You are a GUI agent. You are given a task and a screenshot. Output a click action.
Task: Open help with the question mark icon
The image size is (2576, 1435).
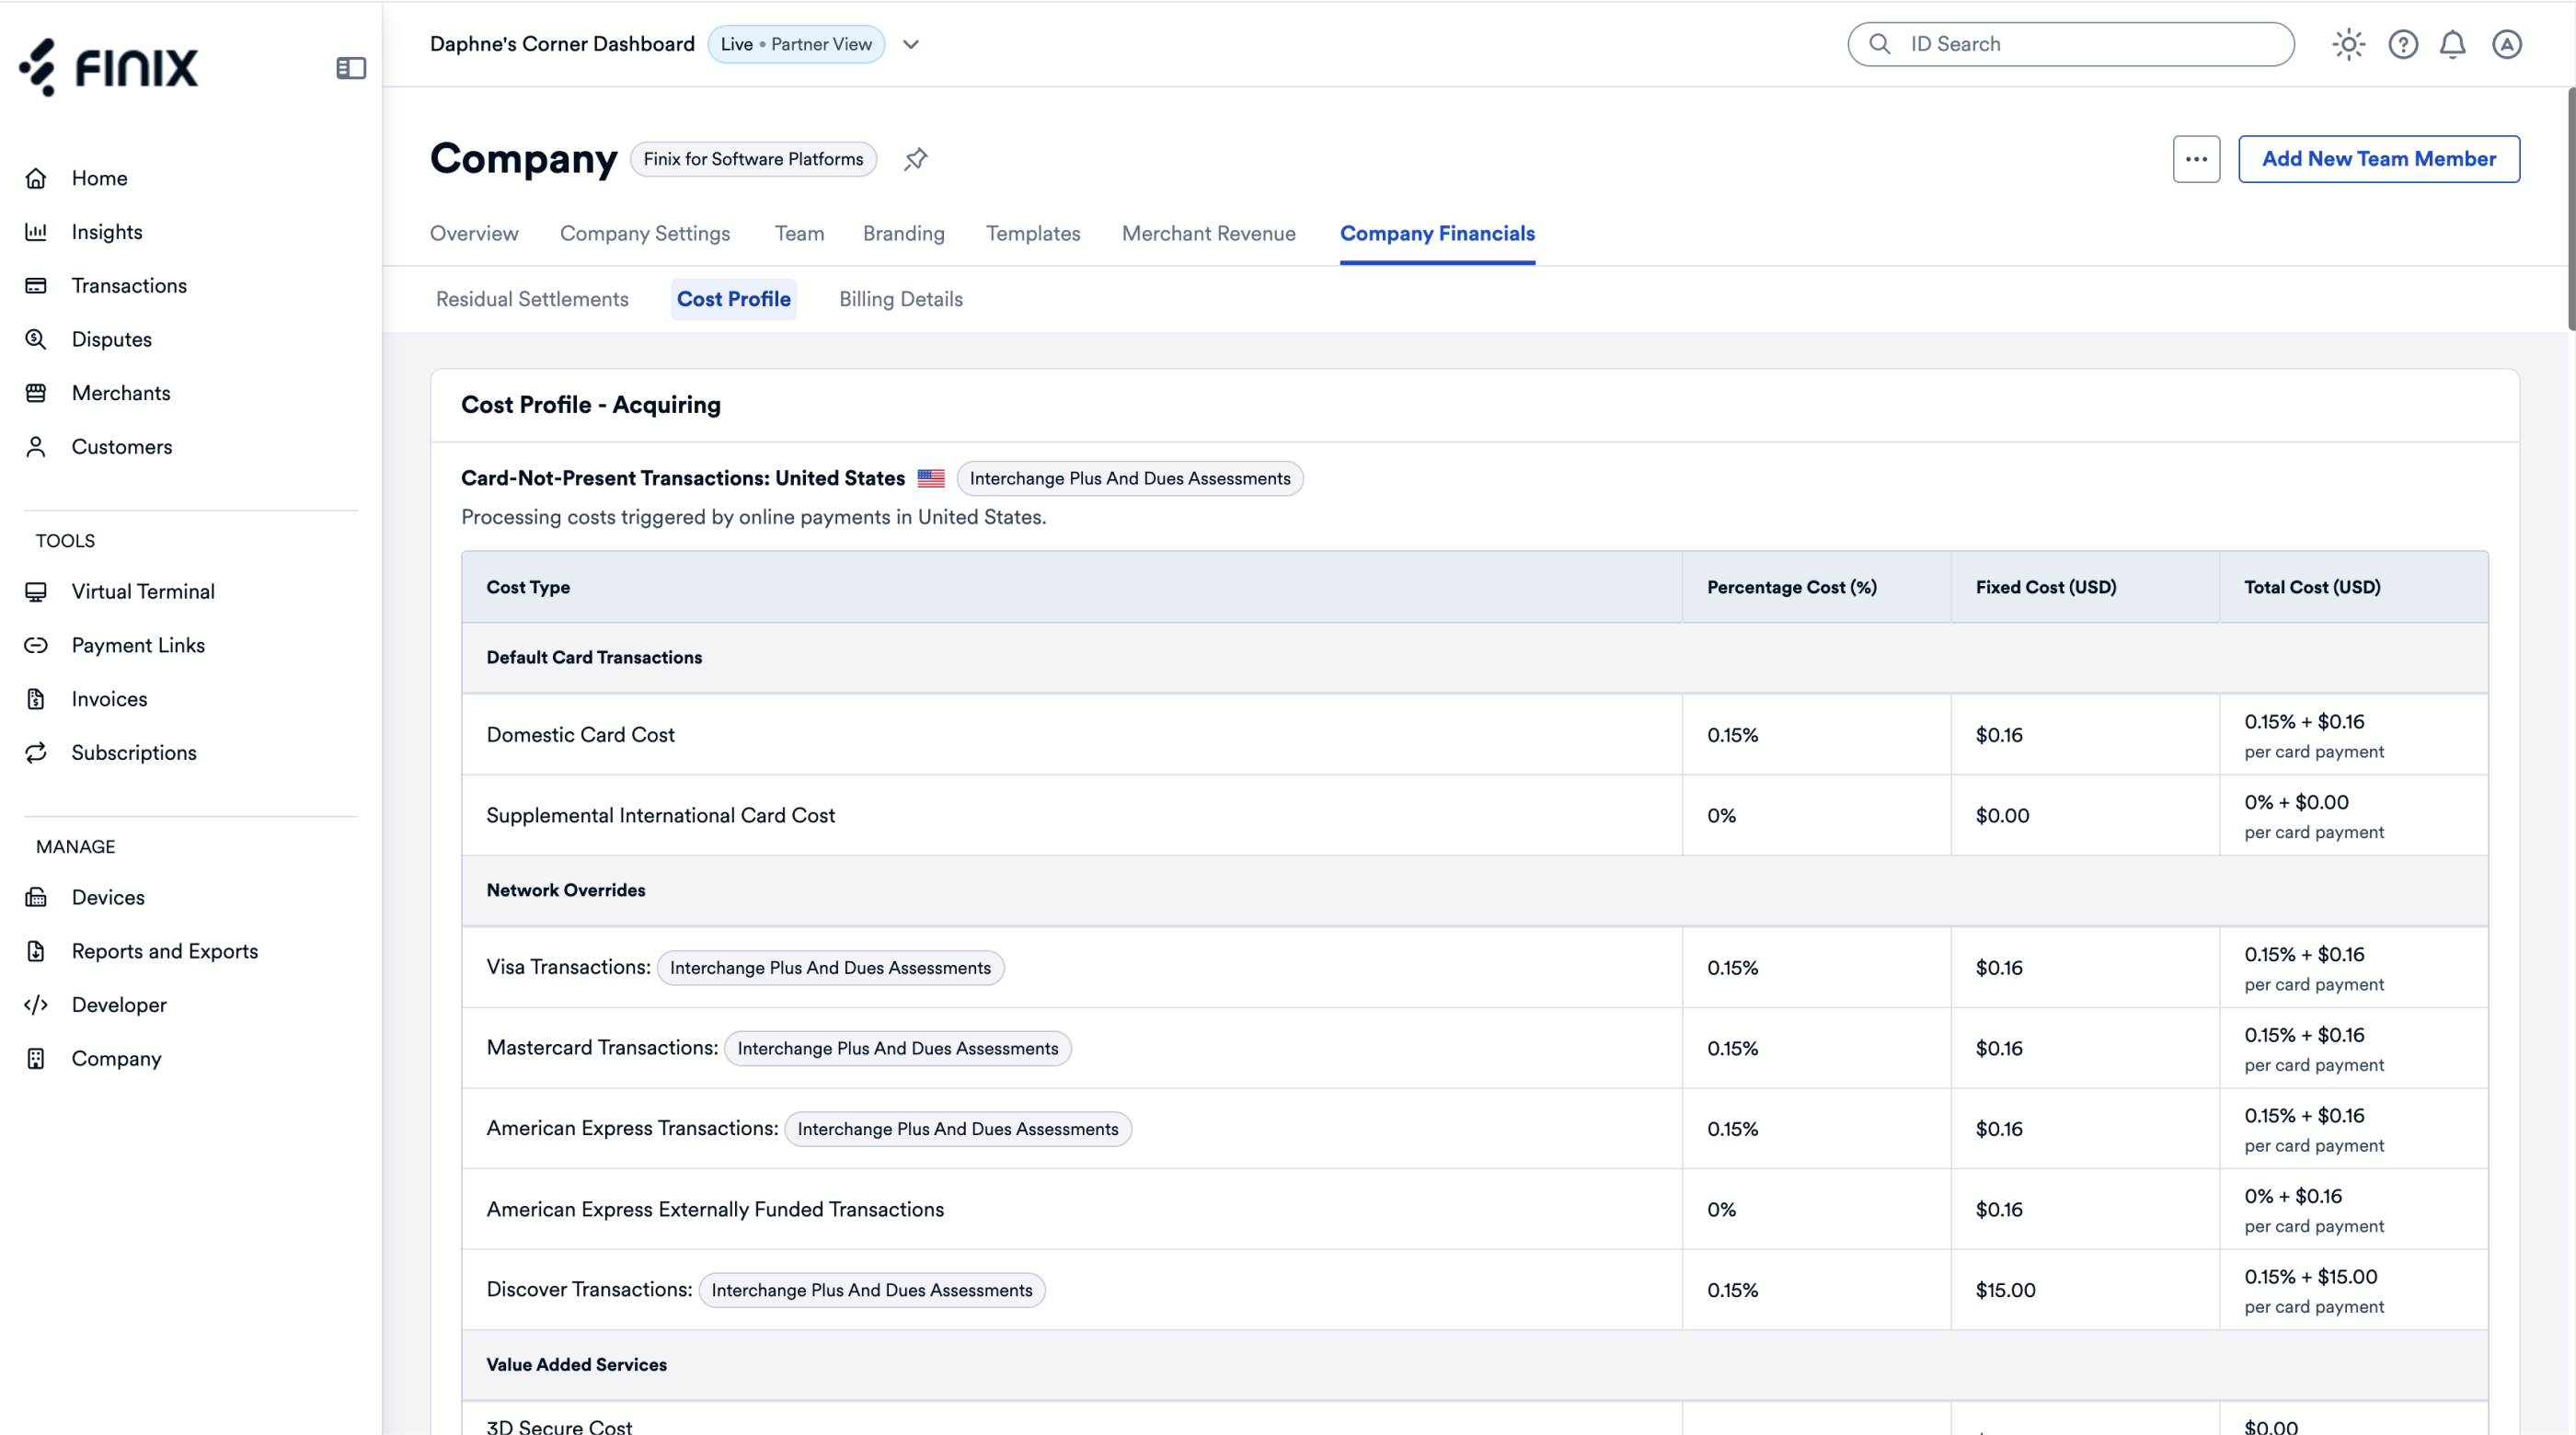[2402, 44]
